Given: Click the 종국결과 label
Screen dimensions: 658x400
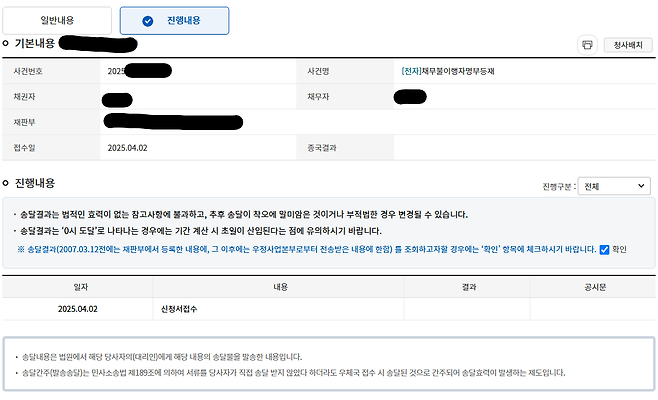Looking at the screenshot, I should pyautogui.click(x=322, y=148).
